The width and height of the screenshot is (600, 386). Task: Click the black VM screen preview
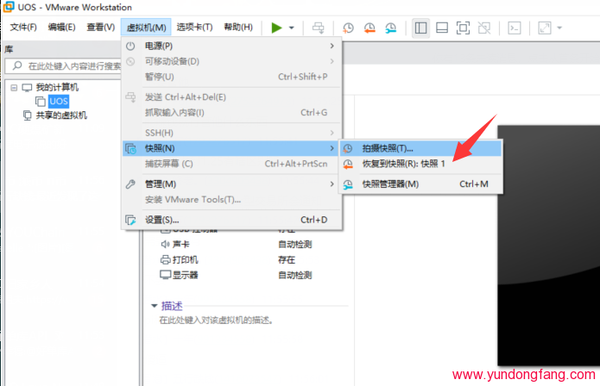[x=549, y=246]
